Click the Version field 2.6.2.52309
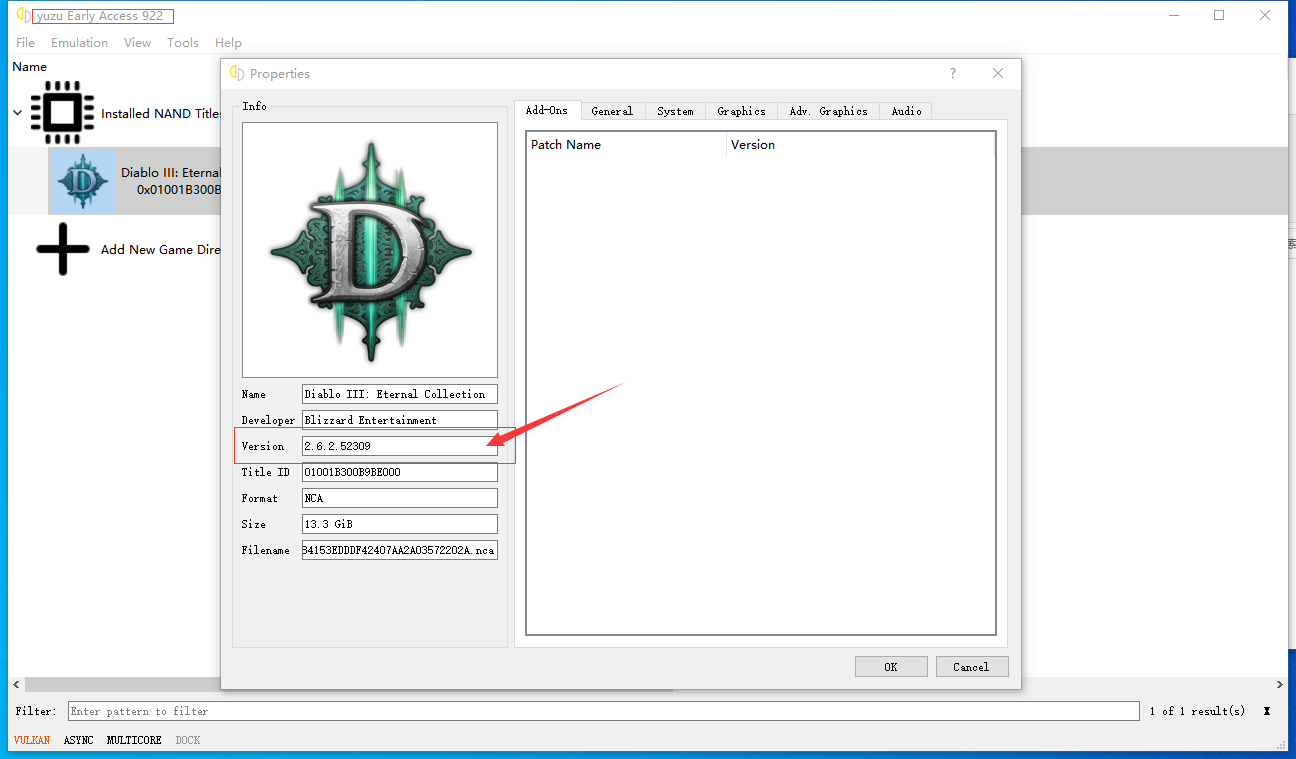This screenshot has width=1296, height=759. pyautogui.click(x=399, y=446)
